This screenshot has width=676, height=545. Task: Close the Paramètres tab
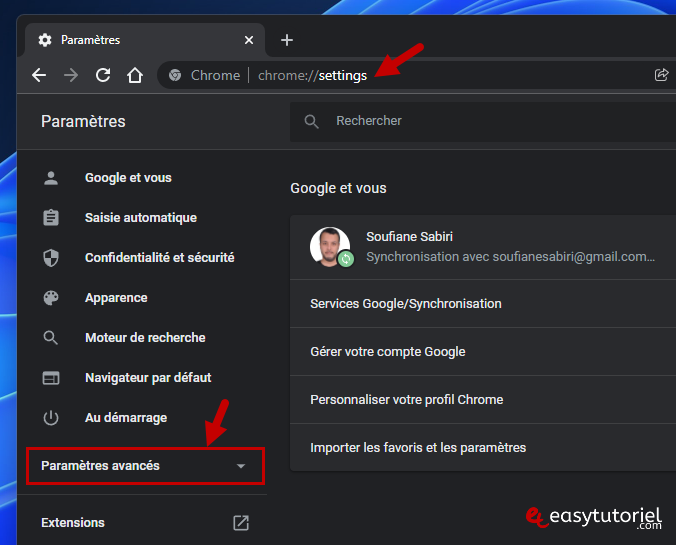pos(249,40)
